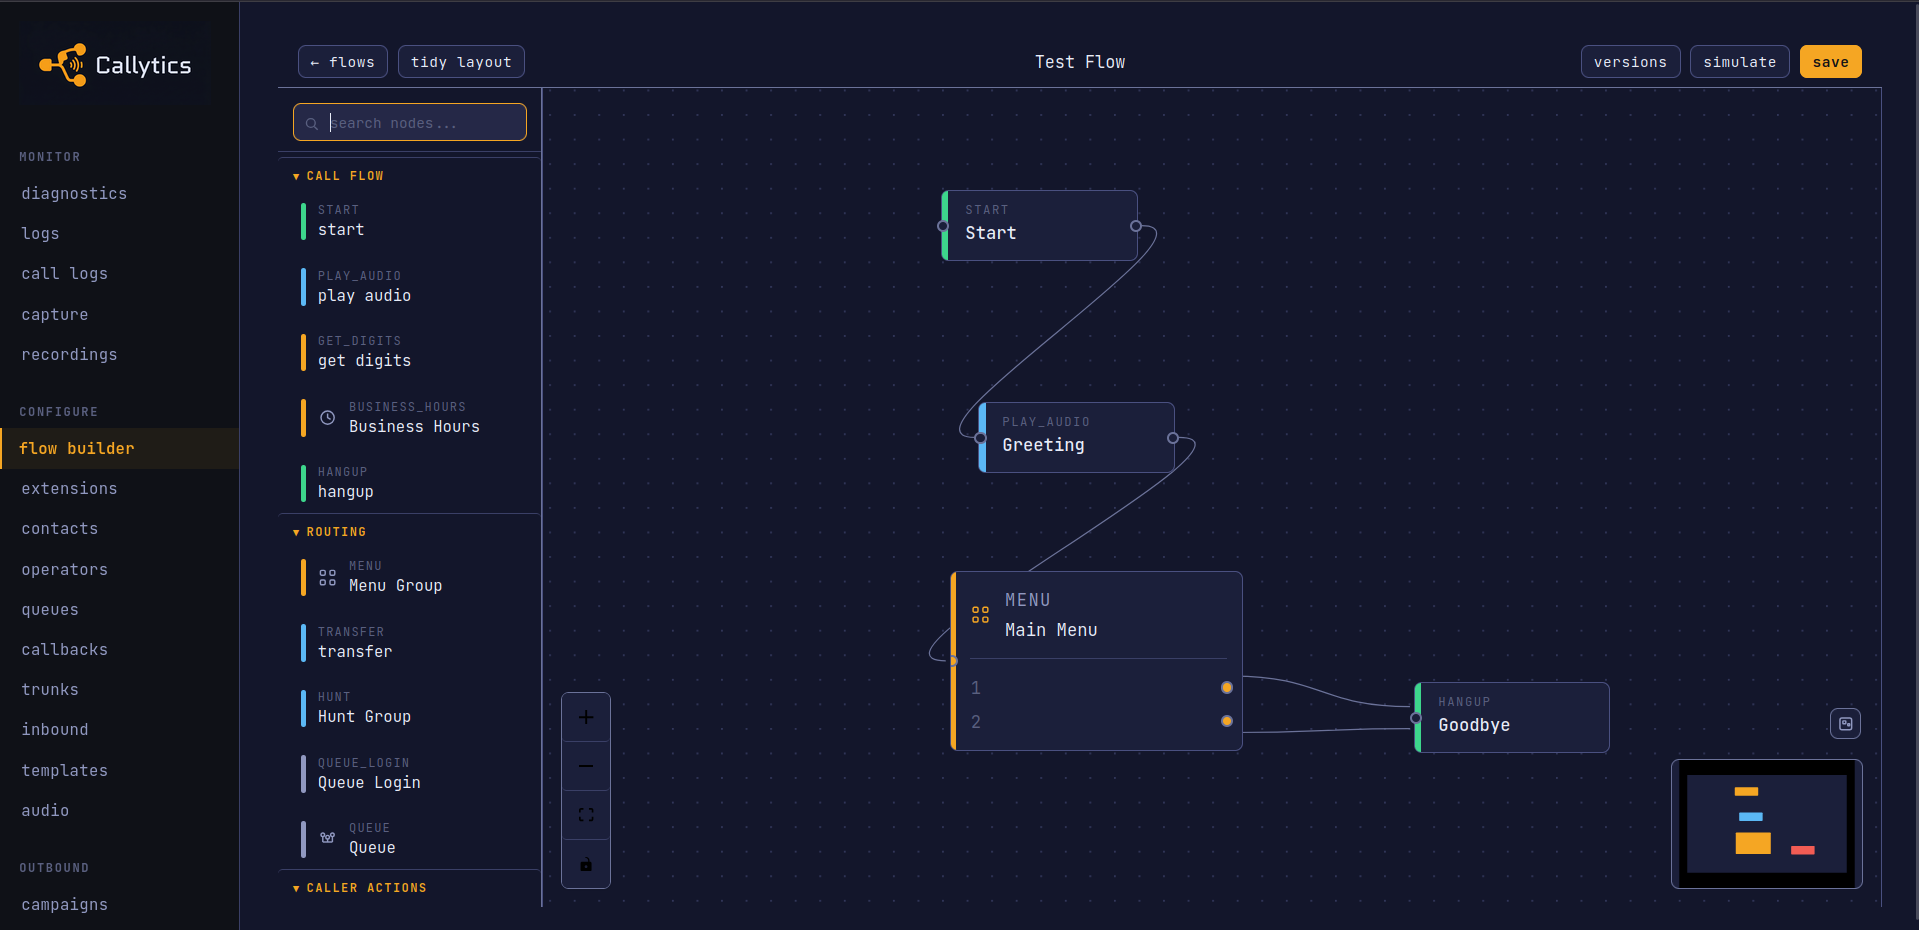The width and height of the screenshot is (1919, 930).
Task: Select the get digits palette node
Action: coord(410,352)
